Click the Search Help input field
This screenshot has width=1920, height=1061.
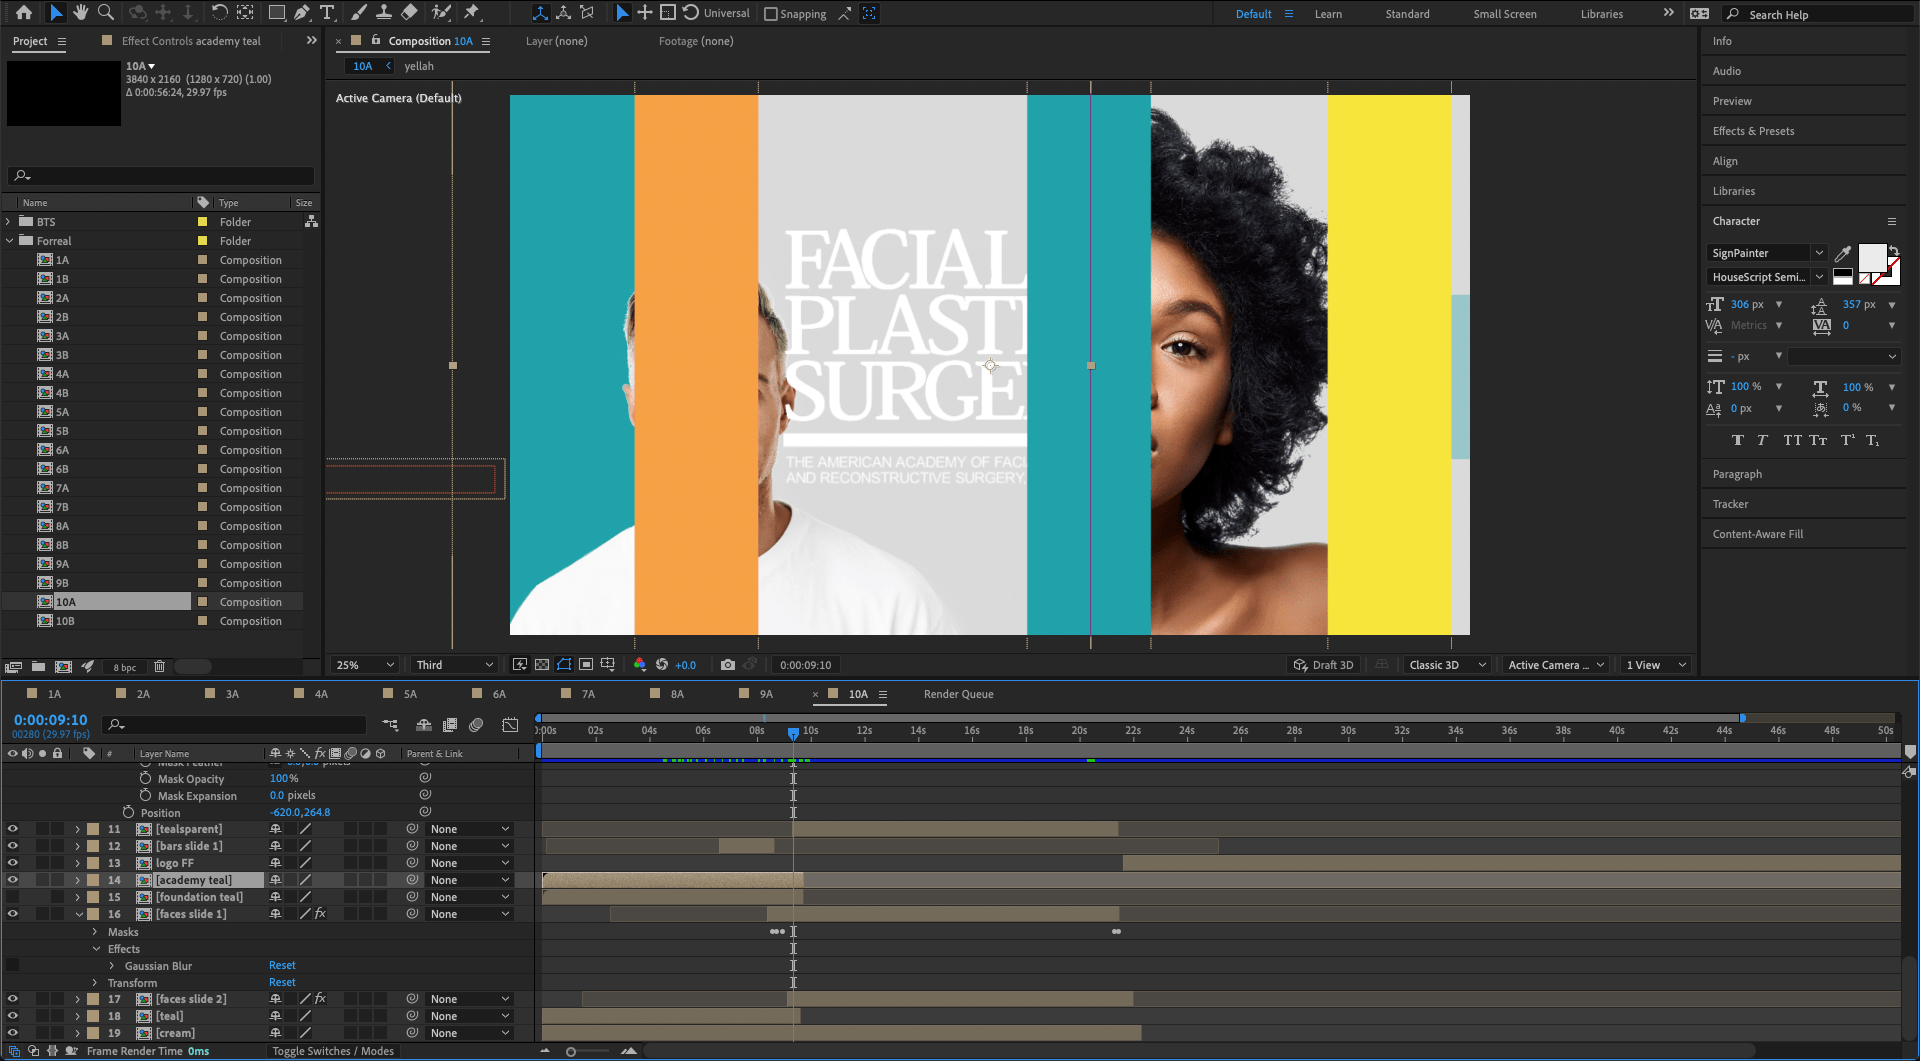click(x=1829, y=14)
